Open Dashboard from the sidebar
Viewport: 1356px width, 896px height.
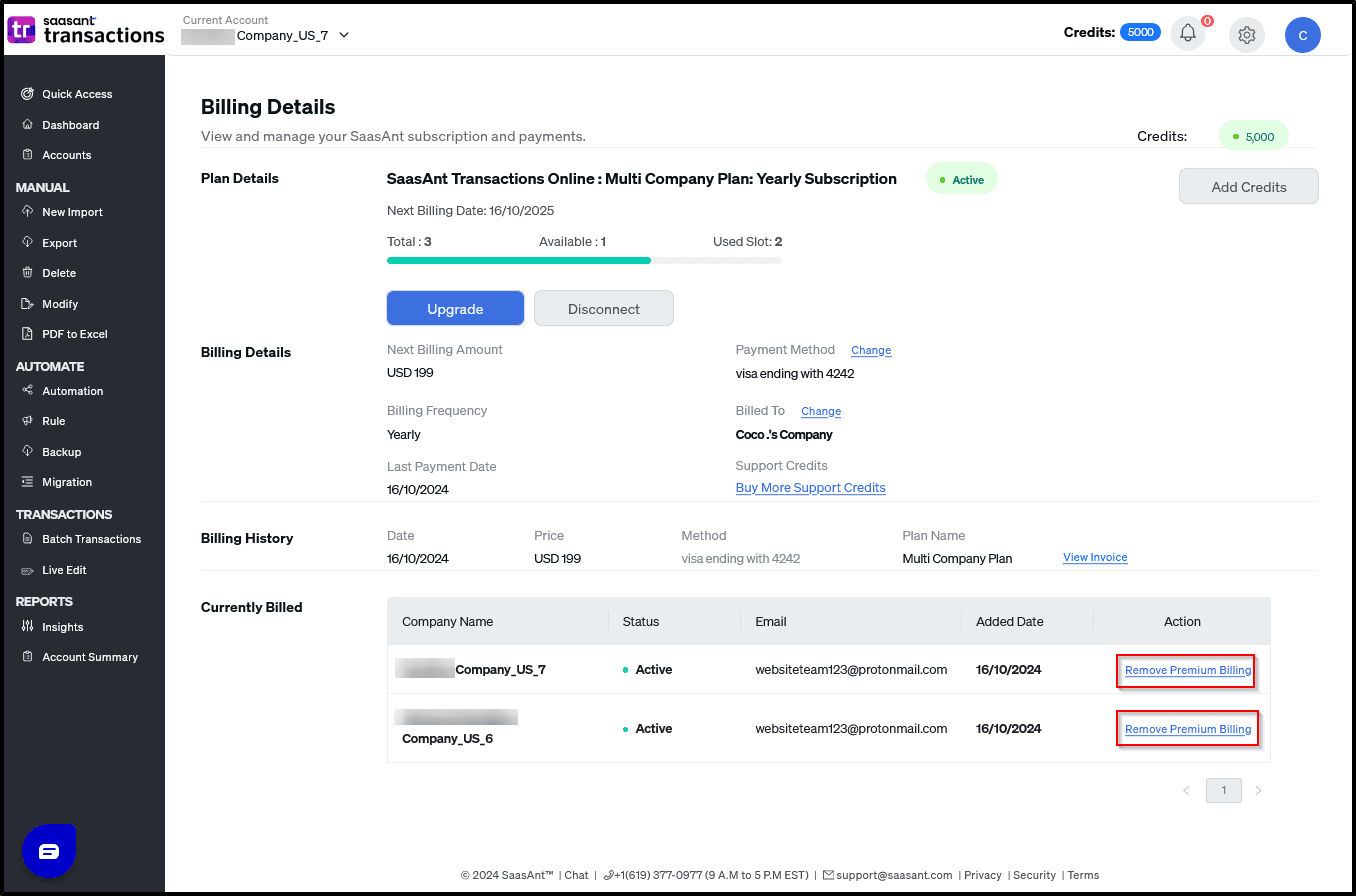pyautogui.click(x=70, y=125)
